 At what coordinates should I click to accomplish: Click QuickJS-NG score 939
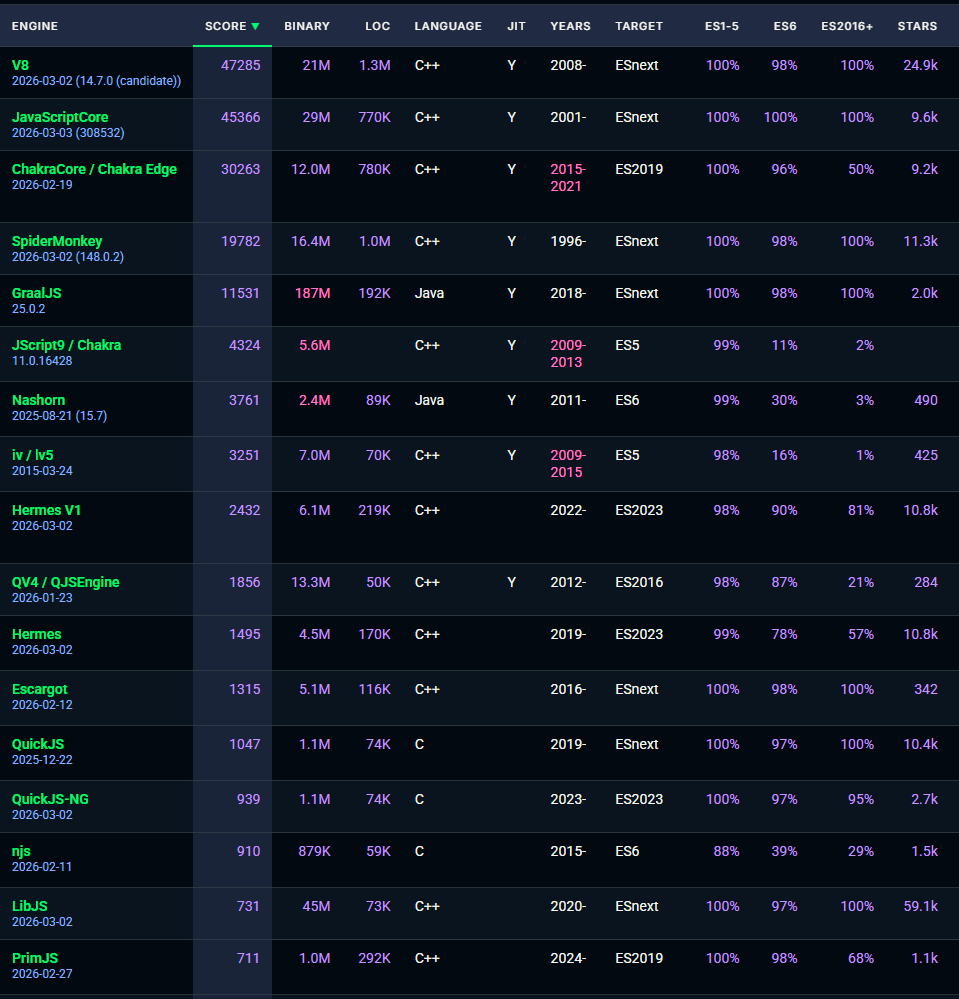(249, 799)
